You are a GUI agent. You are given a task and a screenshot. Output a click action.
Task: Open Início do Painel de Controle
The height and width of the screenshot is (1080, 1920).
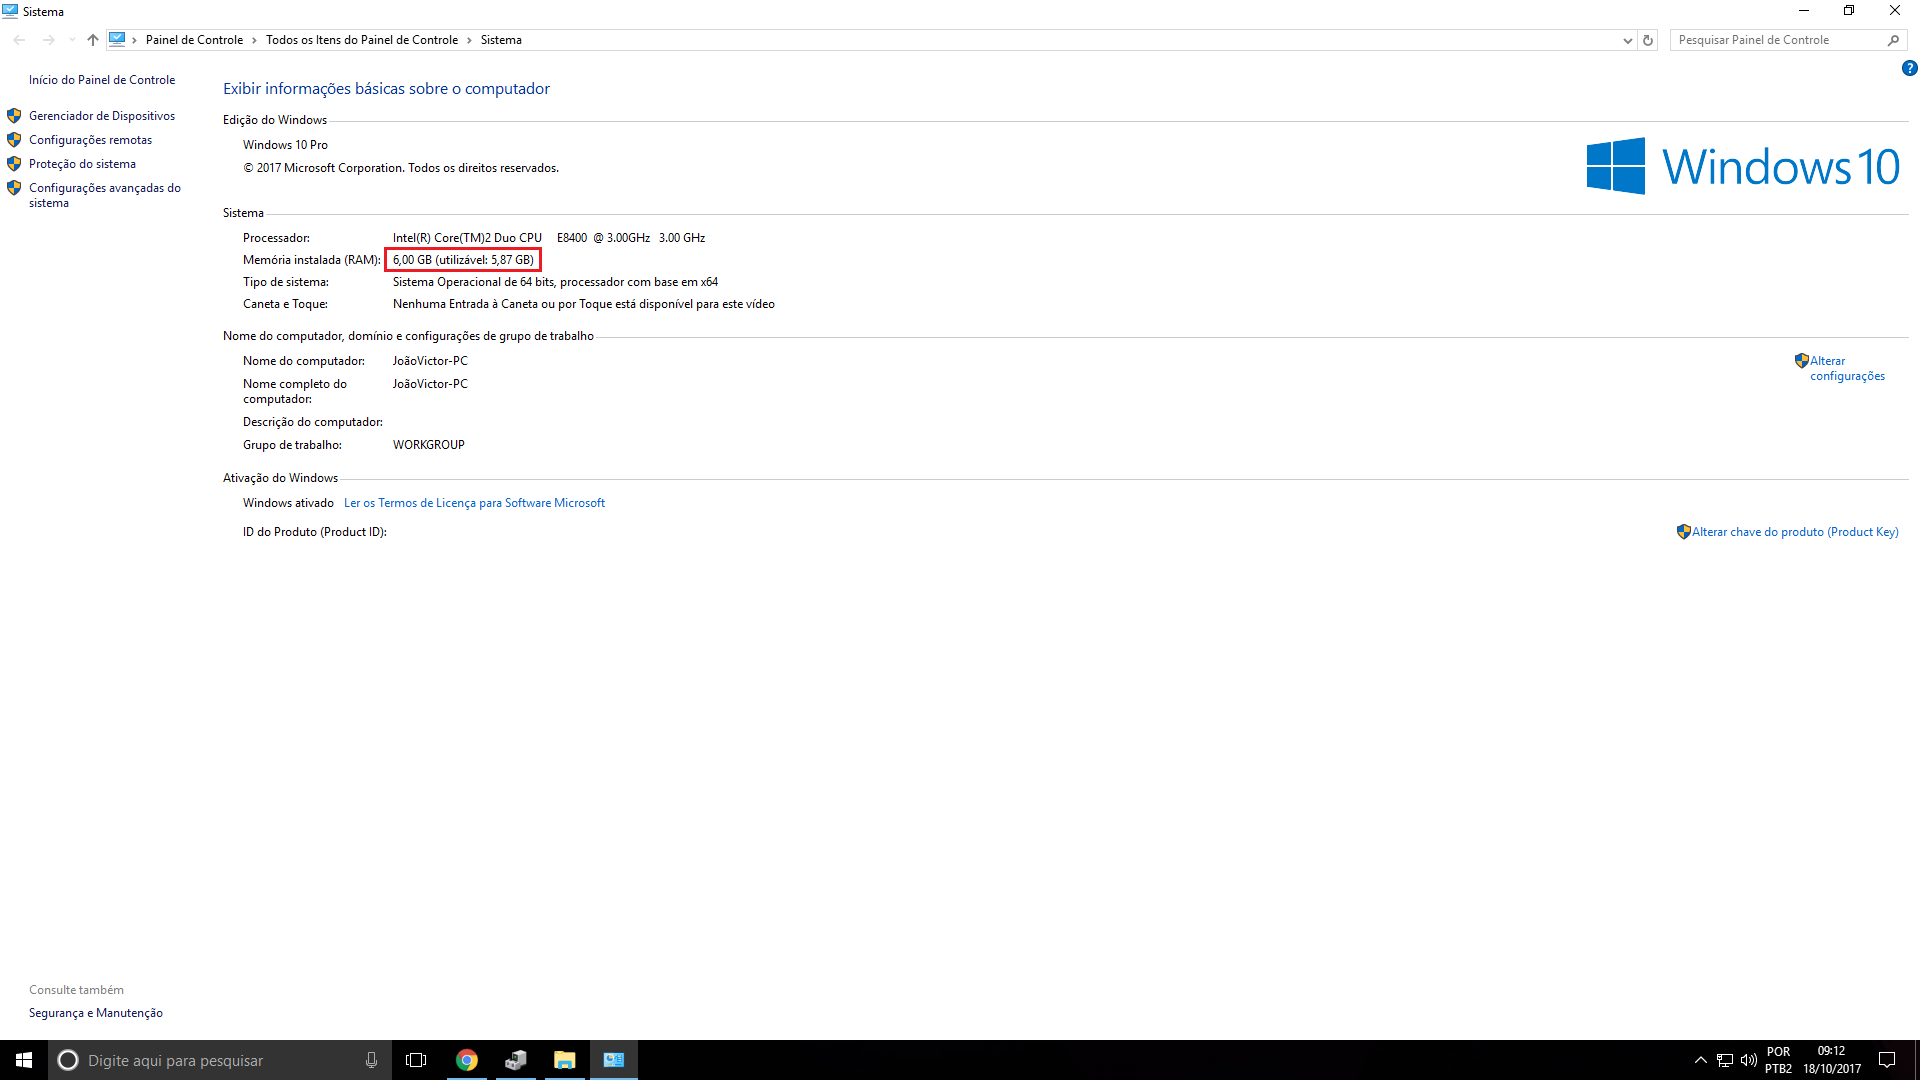point(102,80)
